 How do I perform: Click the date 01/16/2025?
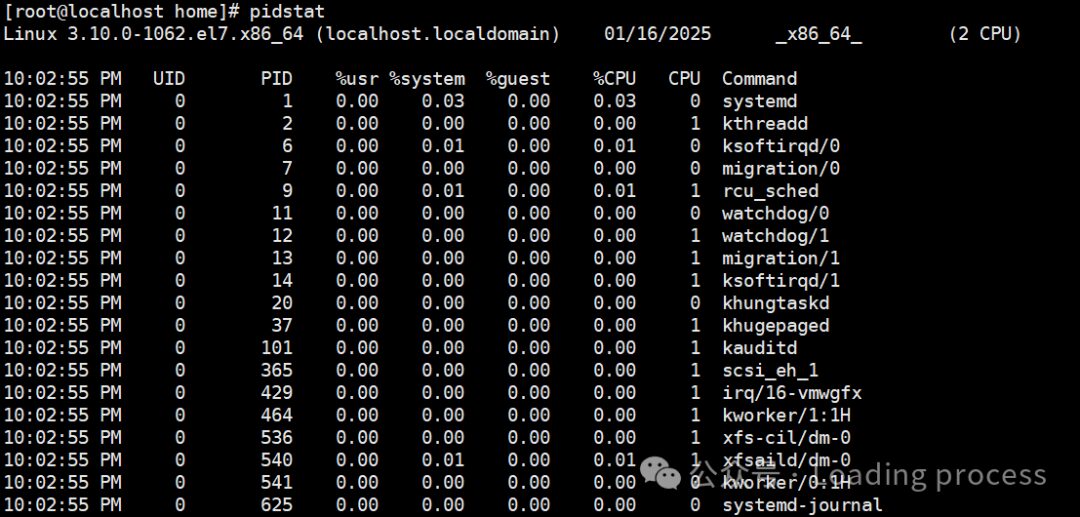click(x=658, y=34)
